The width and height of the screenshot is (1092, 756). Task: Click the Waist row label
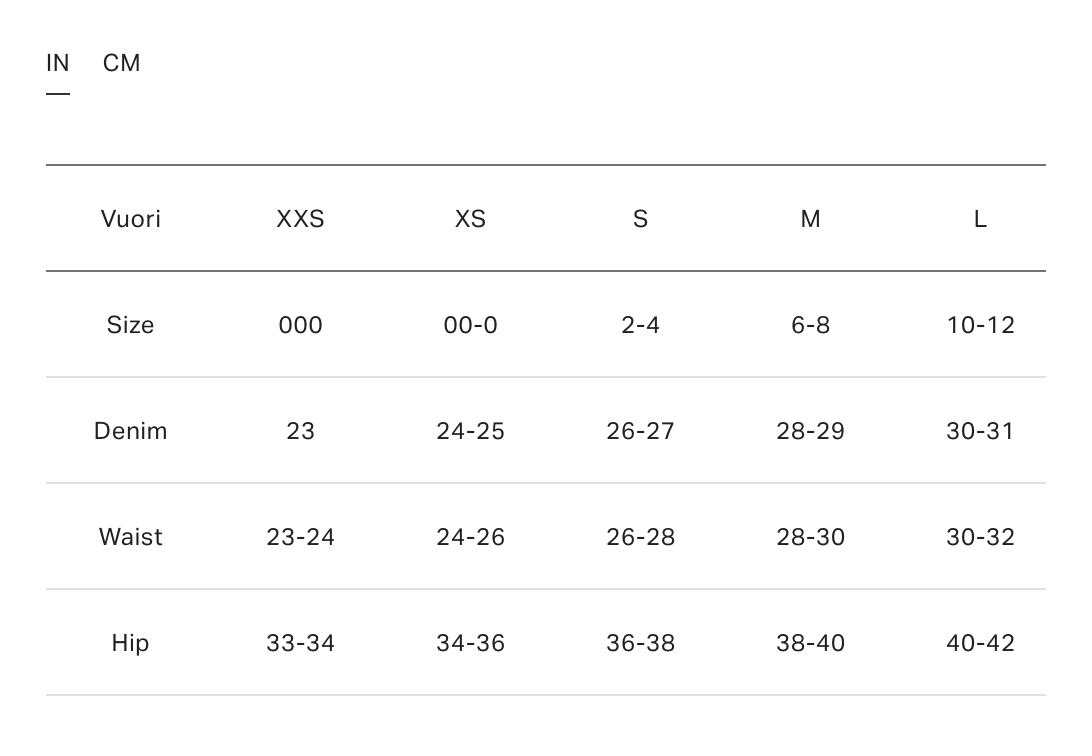point(131,537)
